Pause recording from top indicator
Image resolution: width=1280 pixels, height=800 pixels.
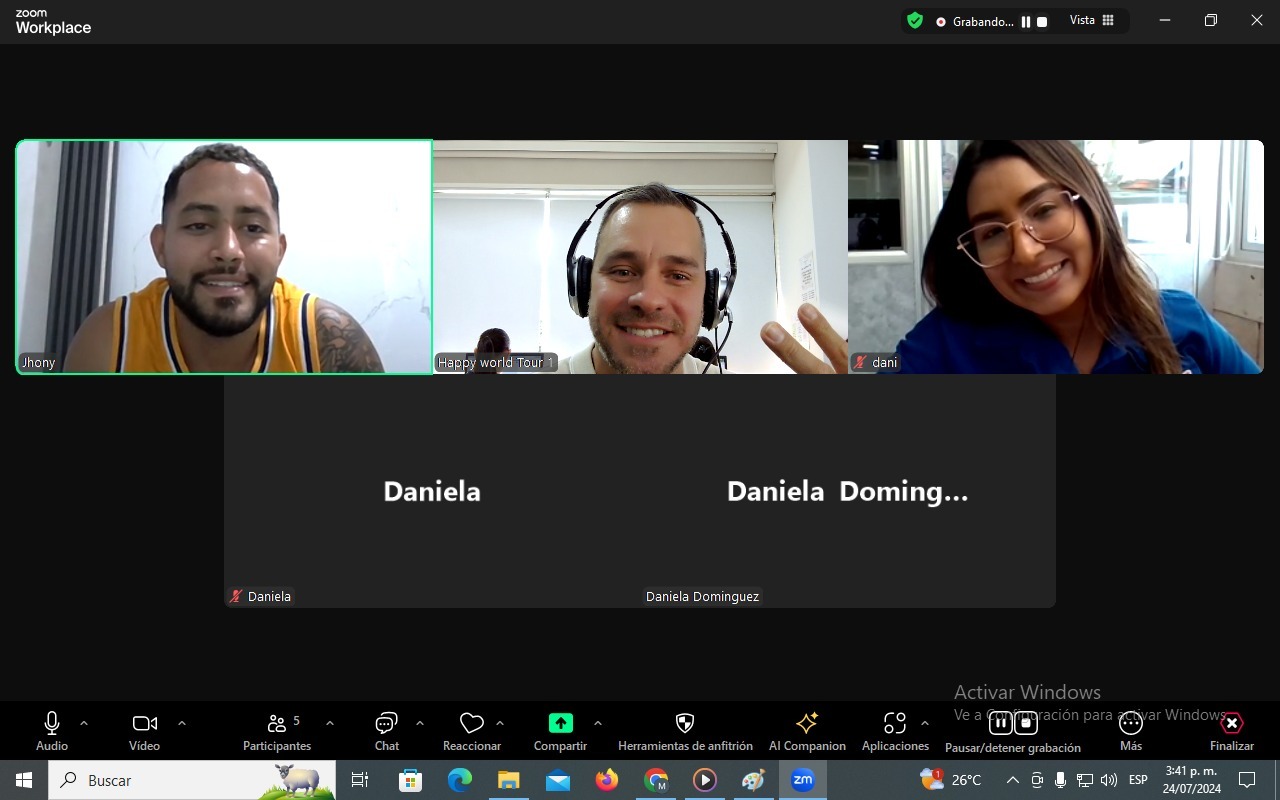click(1026, 21)
